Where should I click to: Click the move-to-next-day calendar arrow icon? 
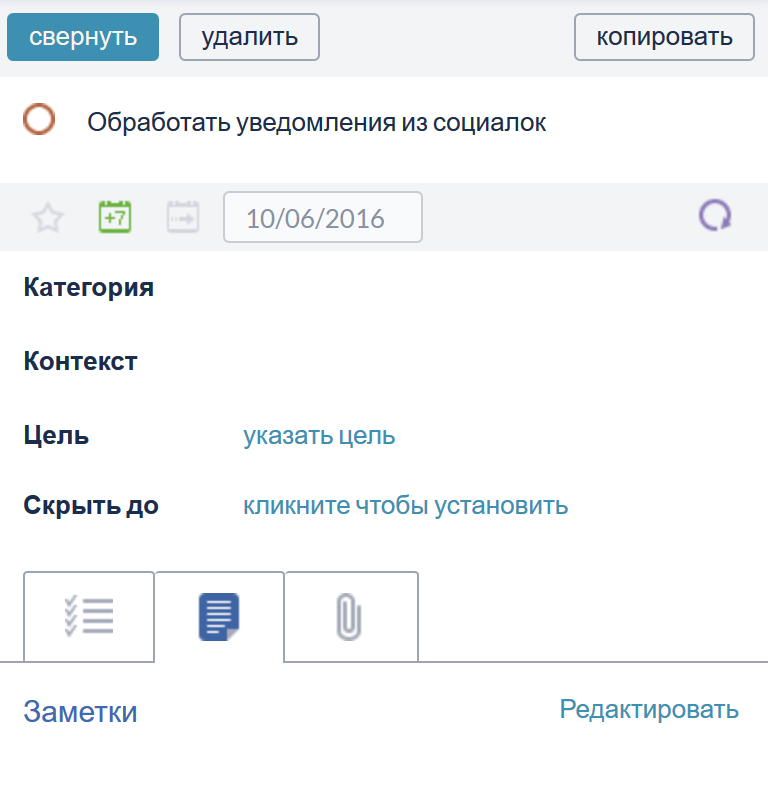[183, 217]
